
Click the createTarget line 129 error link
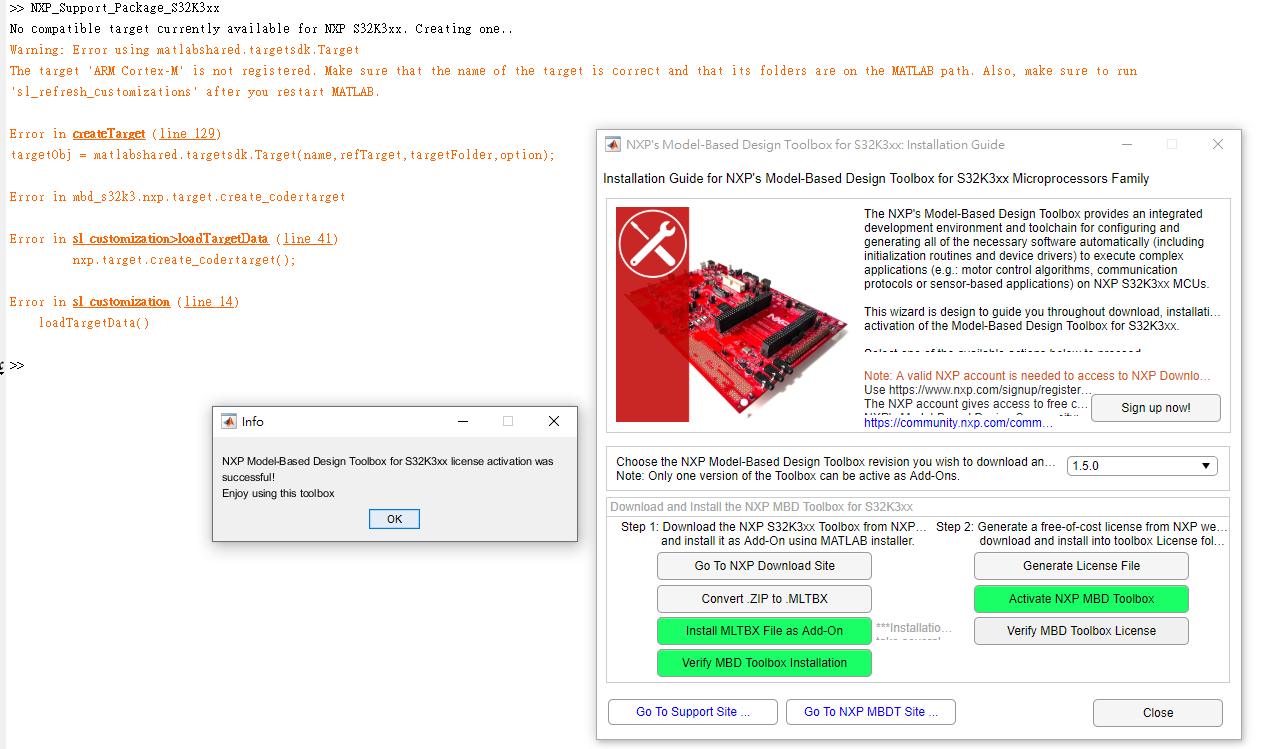107,133
